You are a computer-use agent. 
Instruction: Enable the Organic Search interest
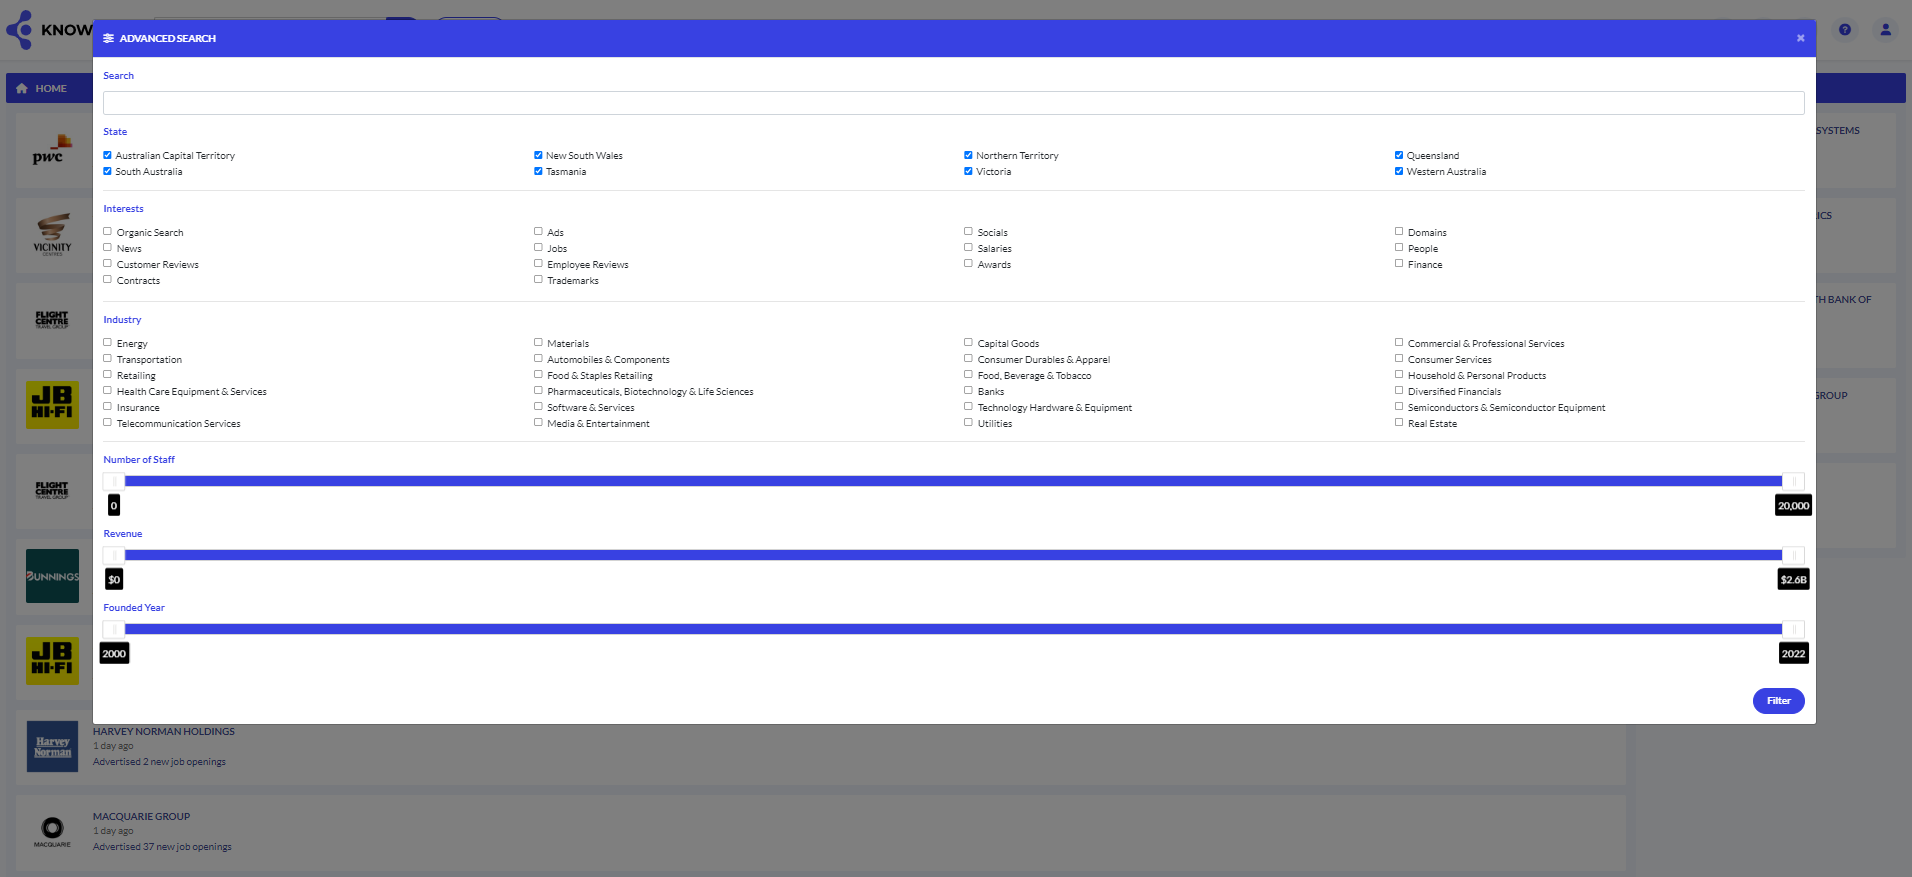tap(107, 232)
